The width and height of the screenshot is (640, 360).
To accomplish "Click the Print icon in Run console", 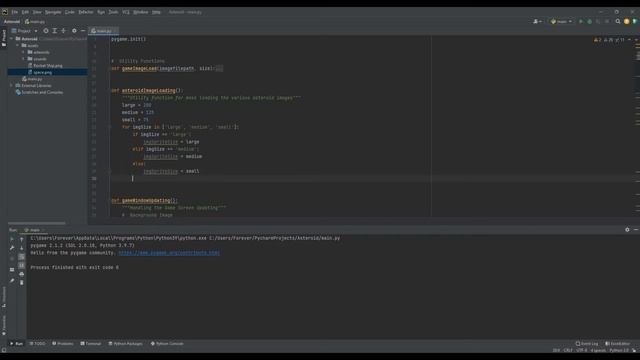I will [x=22, y=274].
